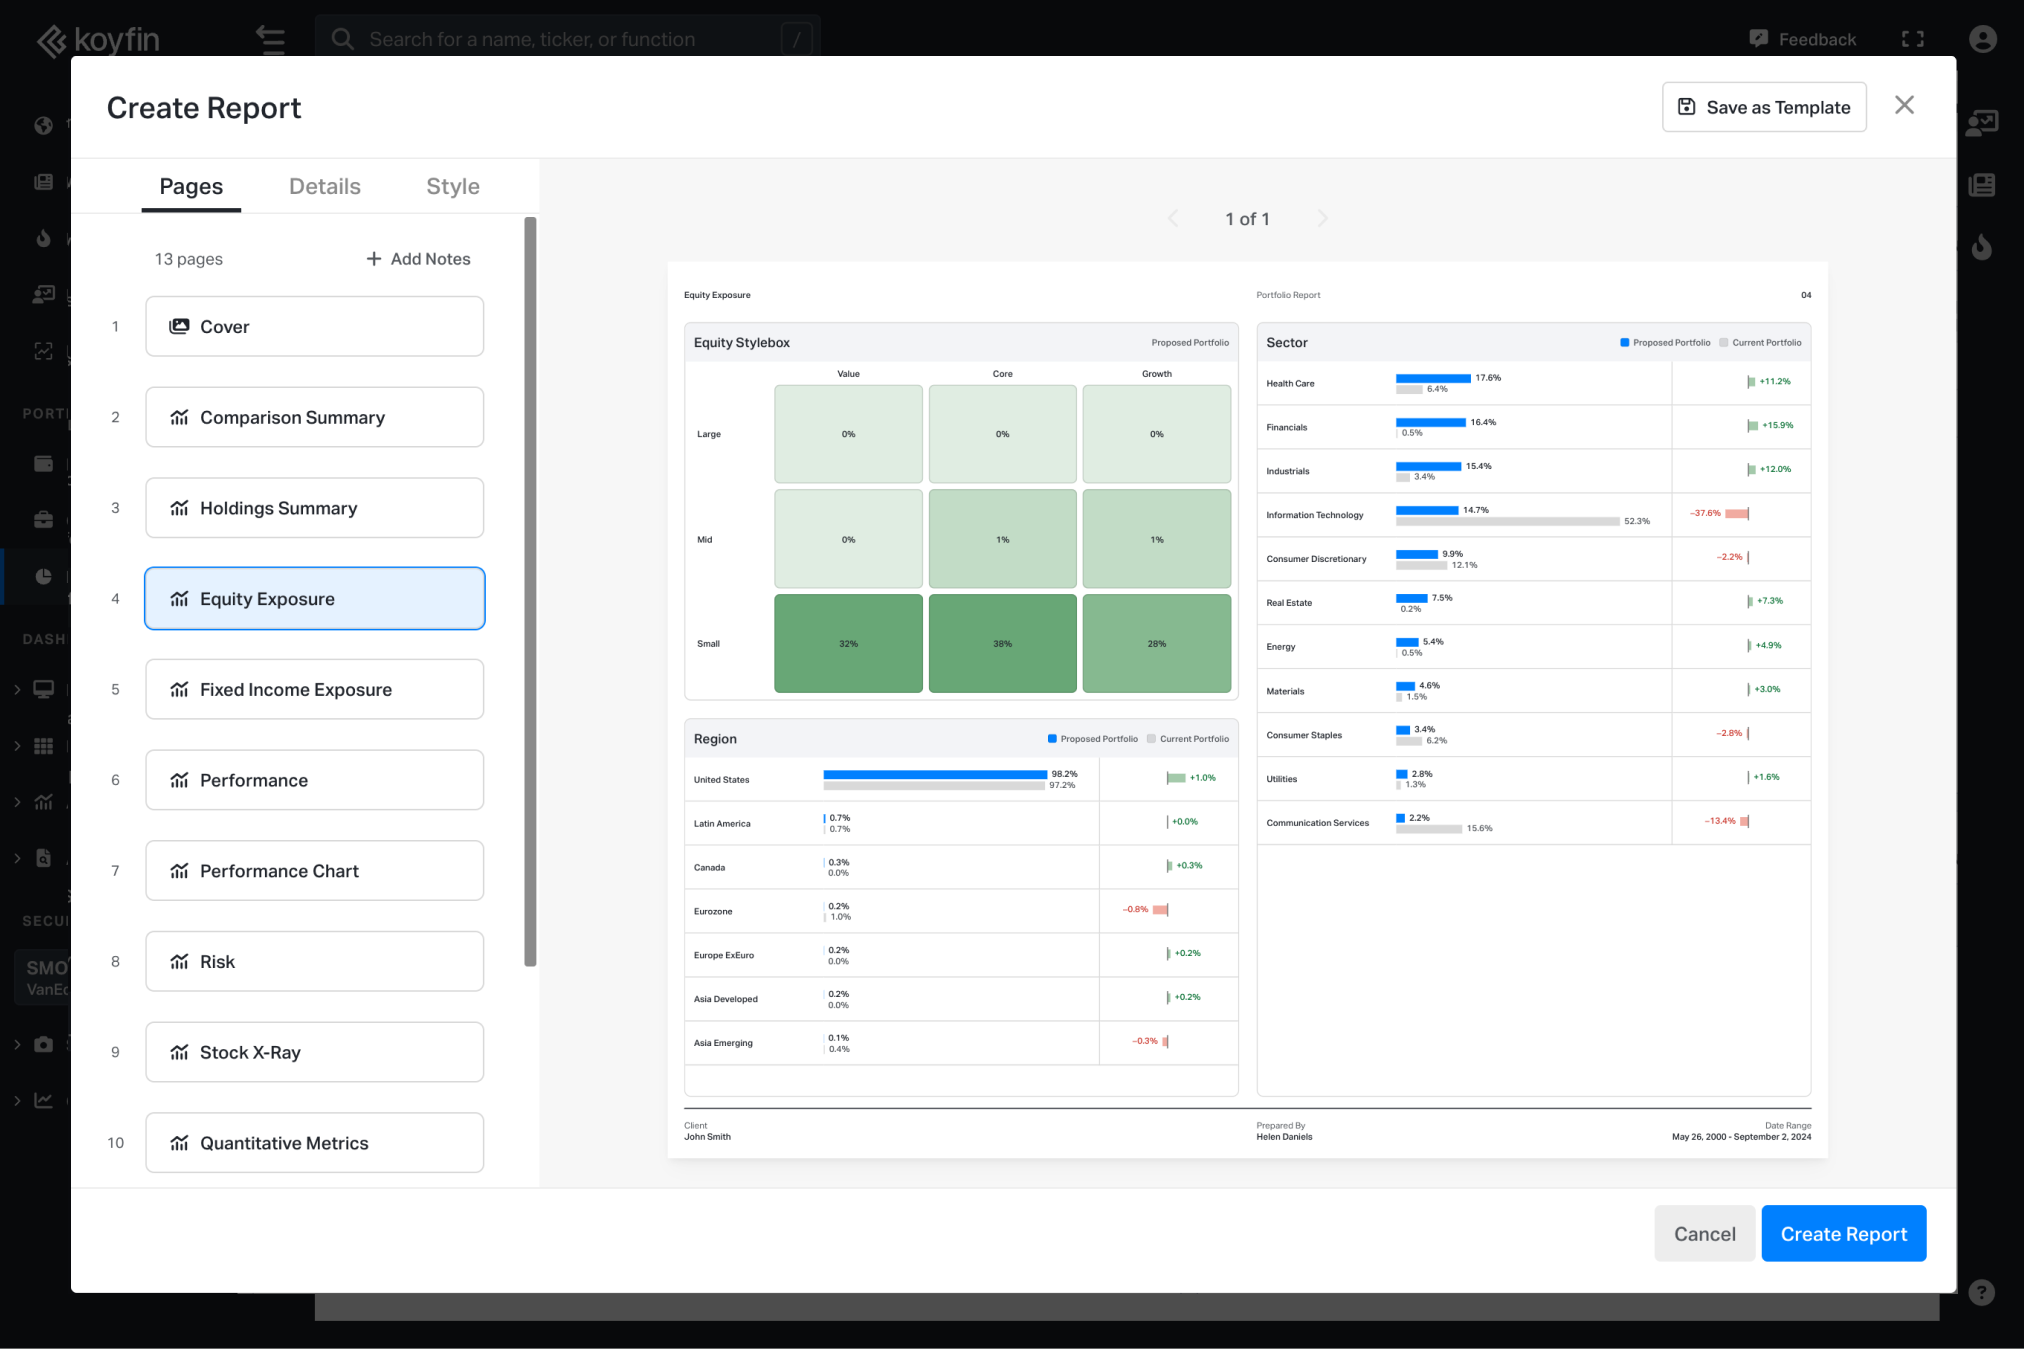Screen dimensions: 2024x1349
Task: Switch to the Pages tab
Action: point(191,186)
